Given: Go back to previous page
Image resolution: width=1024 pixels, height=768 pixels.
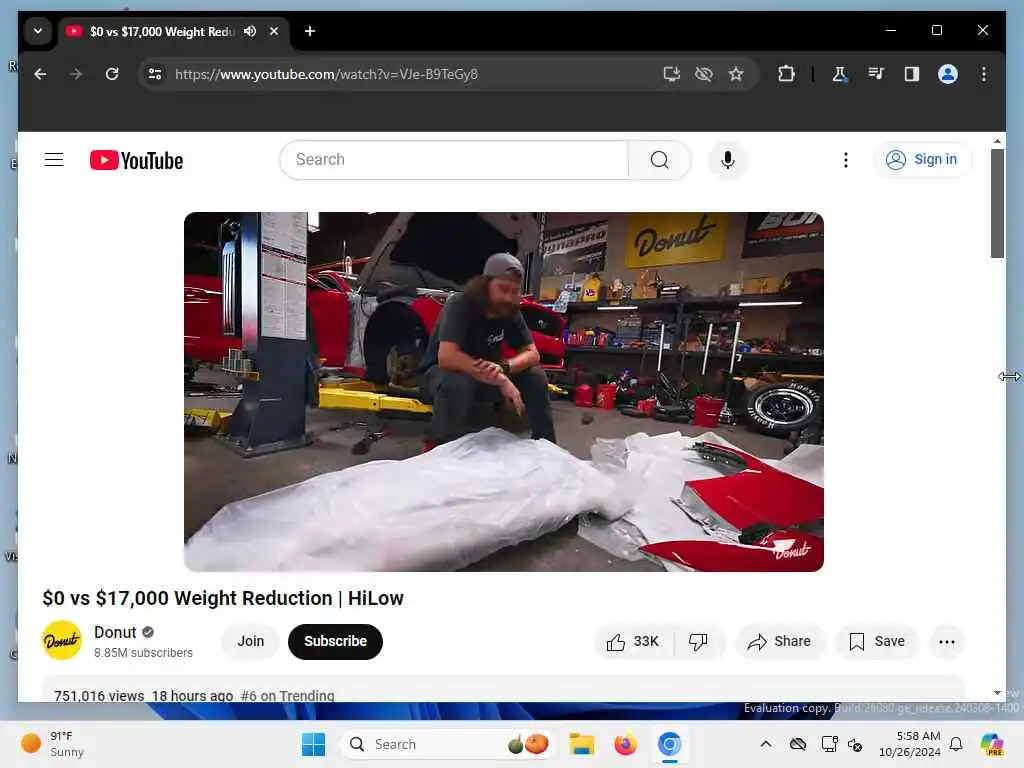Looking at the screenshot, I should [x=40, y=74].
